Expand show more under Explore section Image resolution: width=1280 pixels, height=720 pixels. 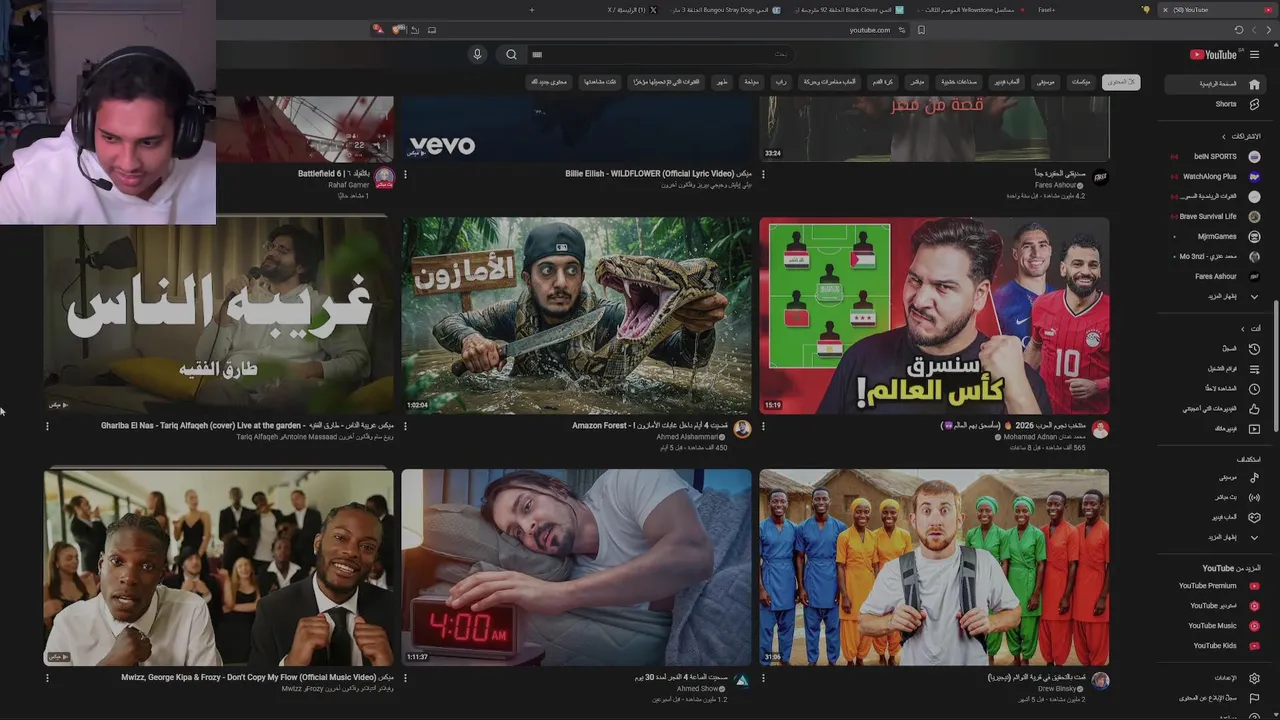tap(1215, 537)
